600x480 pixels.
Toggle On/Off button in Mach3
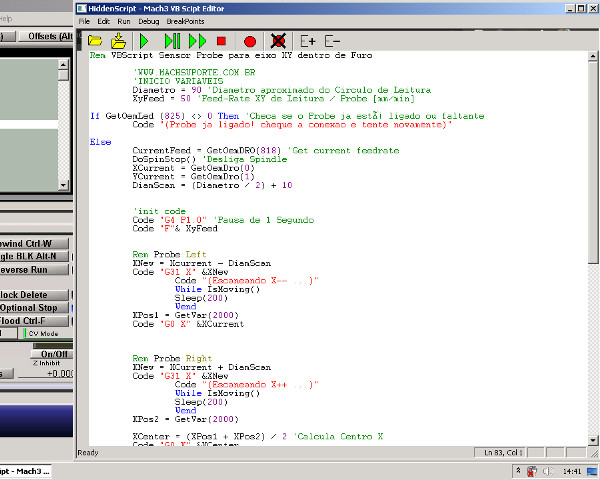click(x=52, y=354)
